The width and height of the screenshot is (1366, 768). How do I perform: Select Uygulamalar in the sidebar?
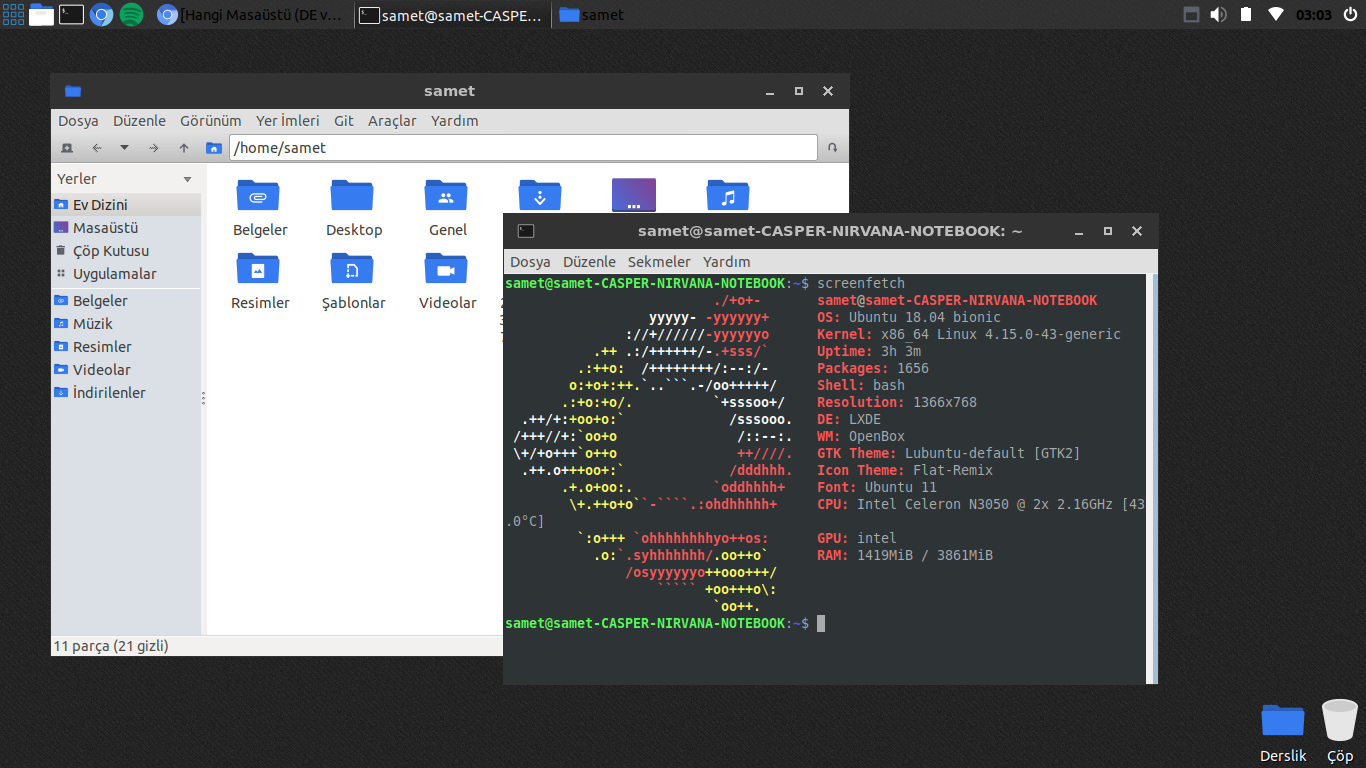[x=126, y=274]
